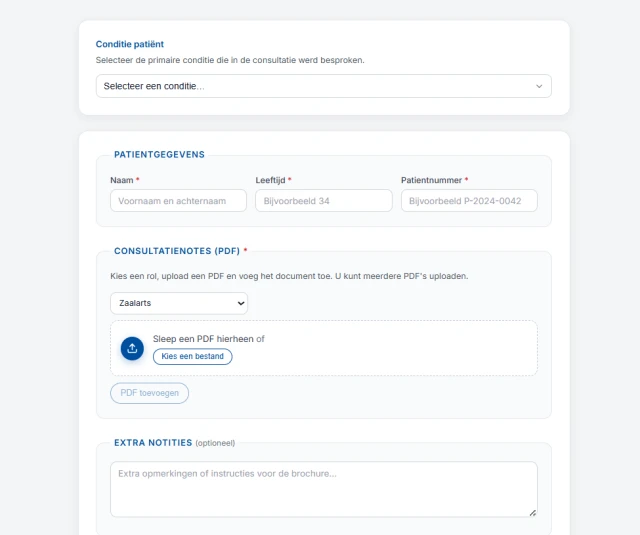Click the 'EXTRA NOTITIES' section title
This screenshot has height=535, width=640.
pyautogui.click(x=153, y=443)
